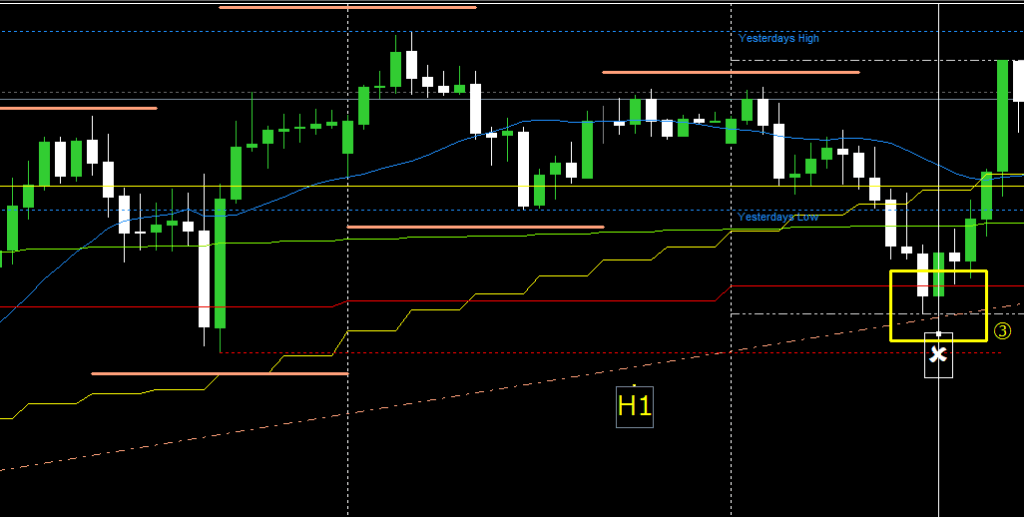Select the red dotted horizontal support line

coord(600,352)
